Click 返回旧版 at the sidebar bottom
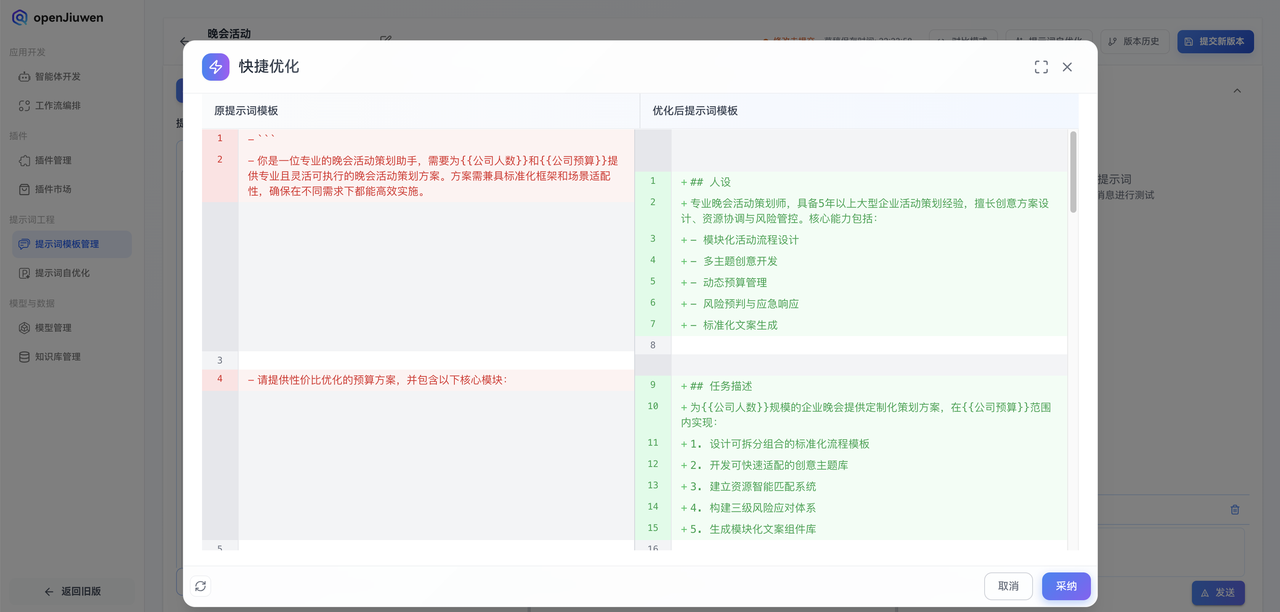The width and height of the screenshot is (1280, 612). (72, 591)
